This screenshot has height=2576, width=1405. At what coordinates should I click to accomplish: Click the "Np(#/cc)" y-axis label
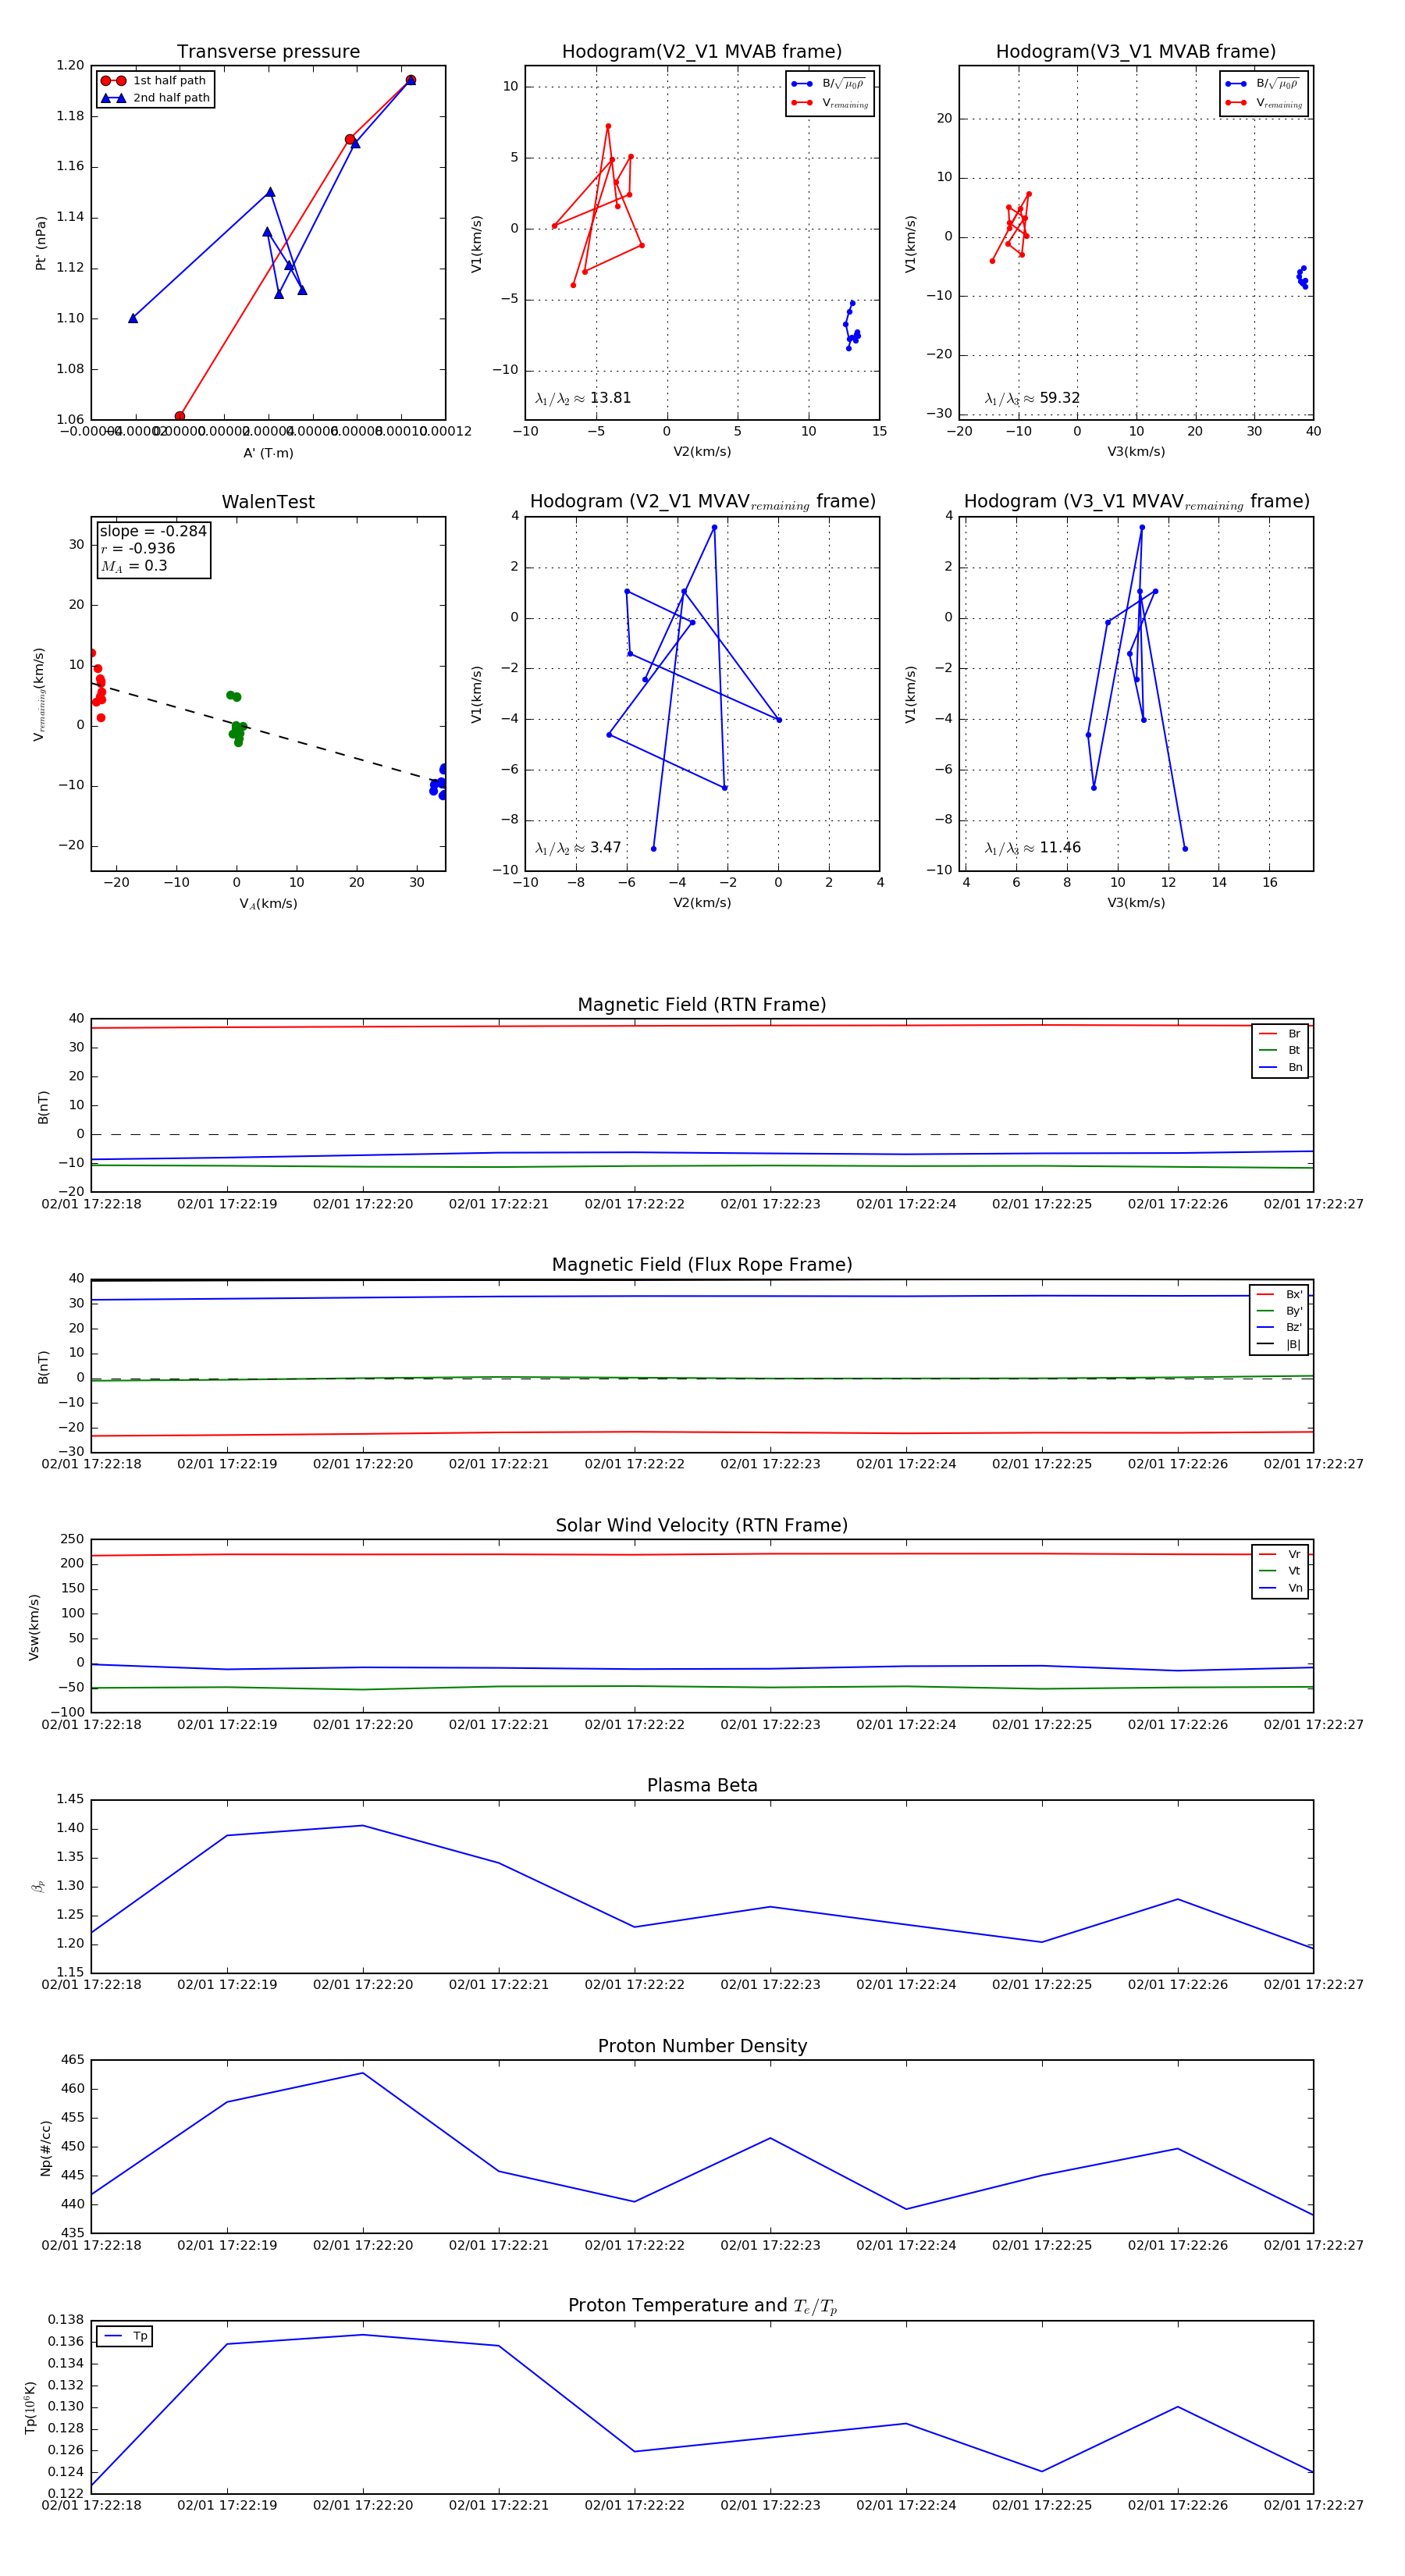click(45, 2147)
